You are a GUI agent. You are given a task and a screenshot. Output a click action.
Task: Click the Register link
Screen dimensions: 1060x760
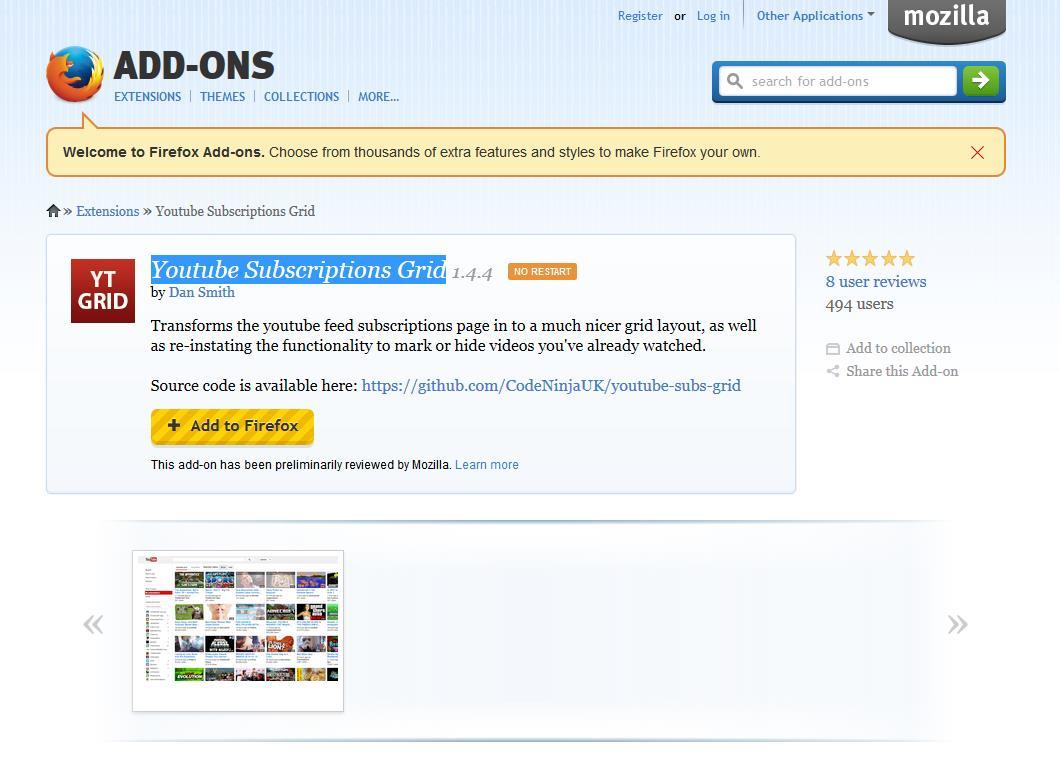(x=640, y=16)
